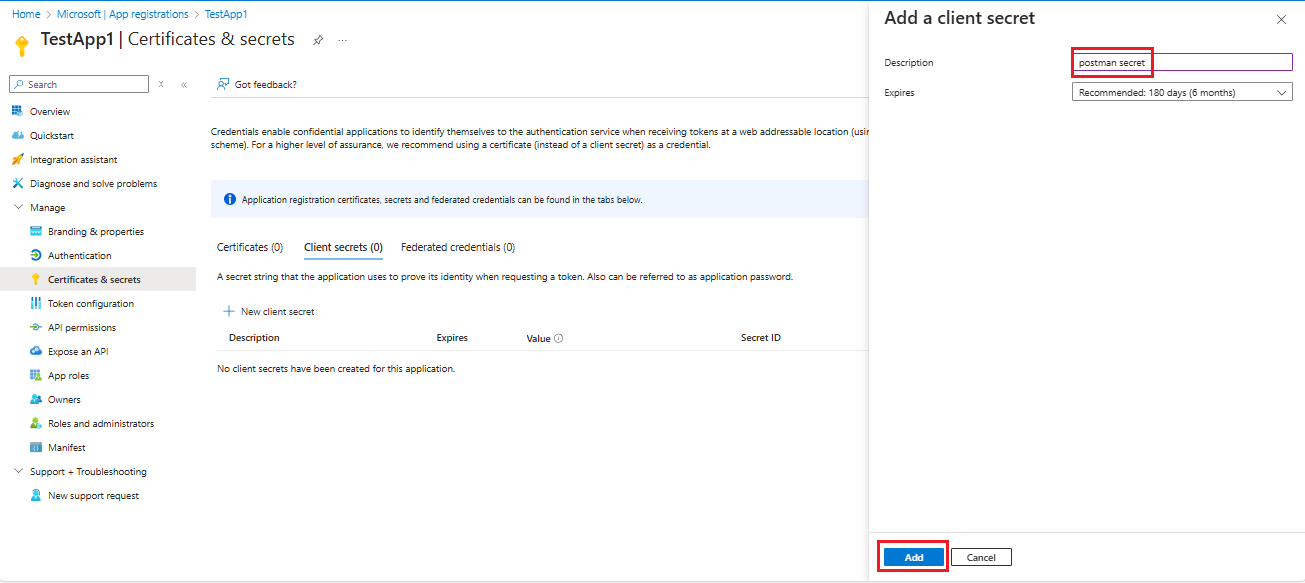Pin the Certificates & secrets page
The height and width of the screenshot is (583, 1305).
[318, 40]
